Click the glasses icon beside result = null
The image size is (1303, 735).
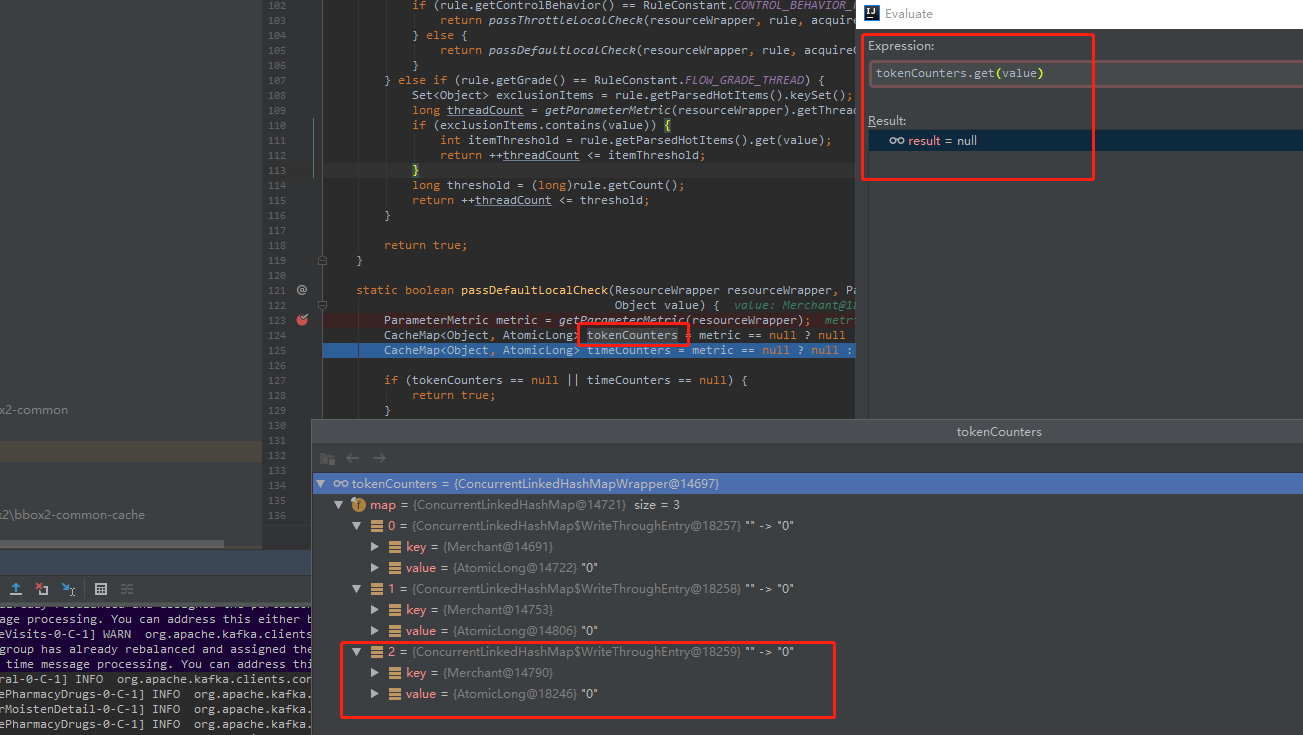coord(896,141)
